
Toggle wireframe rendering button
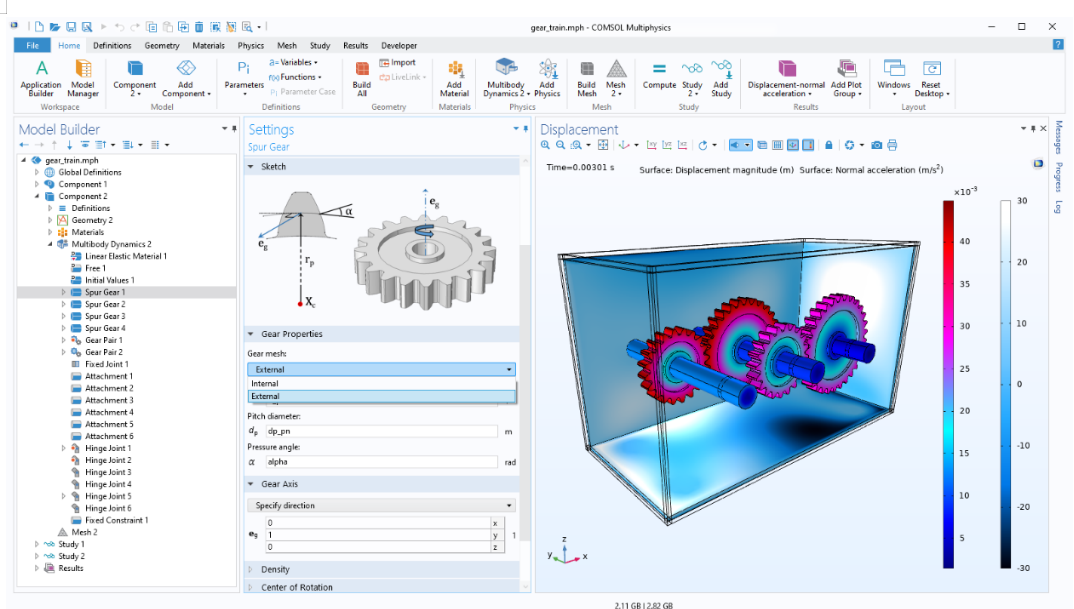777,145
